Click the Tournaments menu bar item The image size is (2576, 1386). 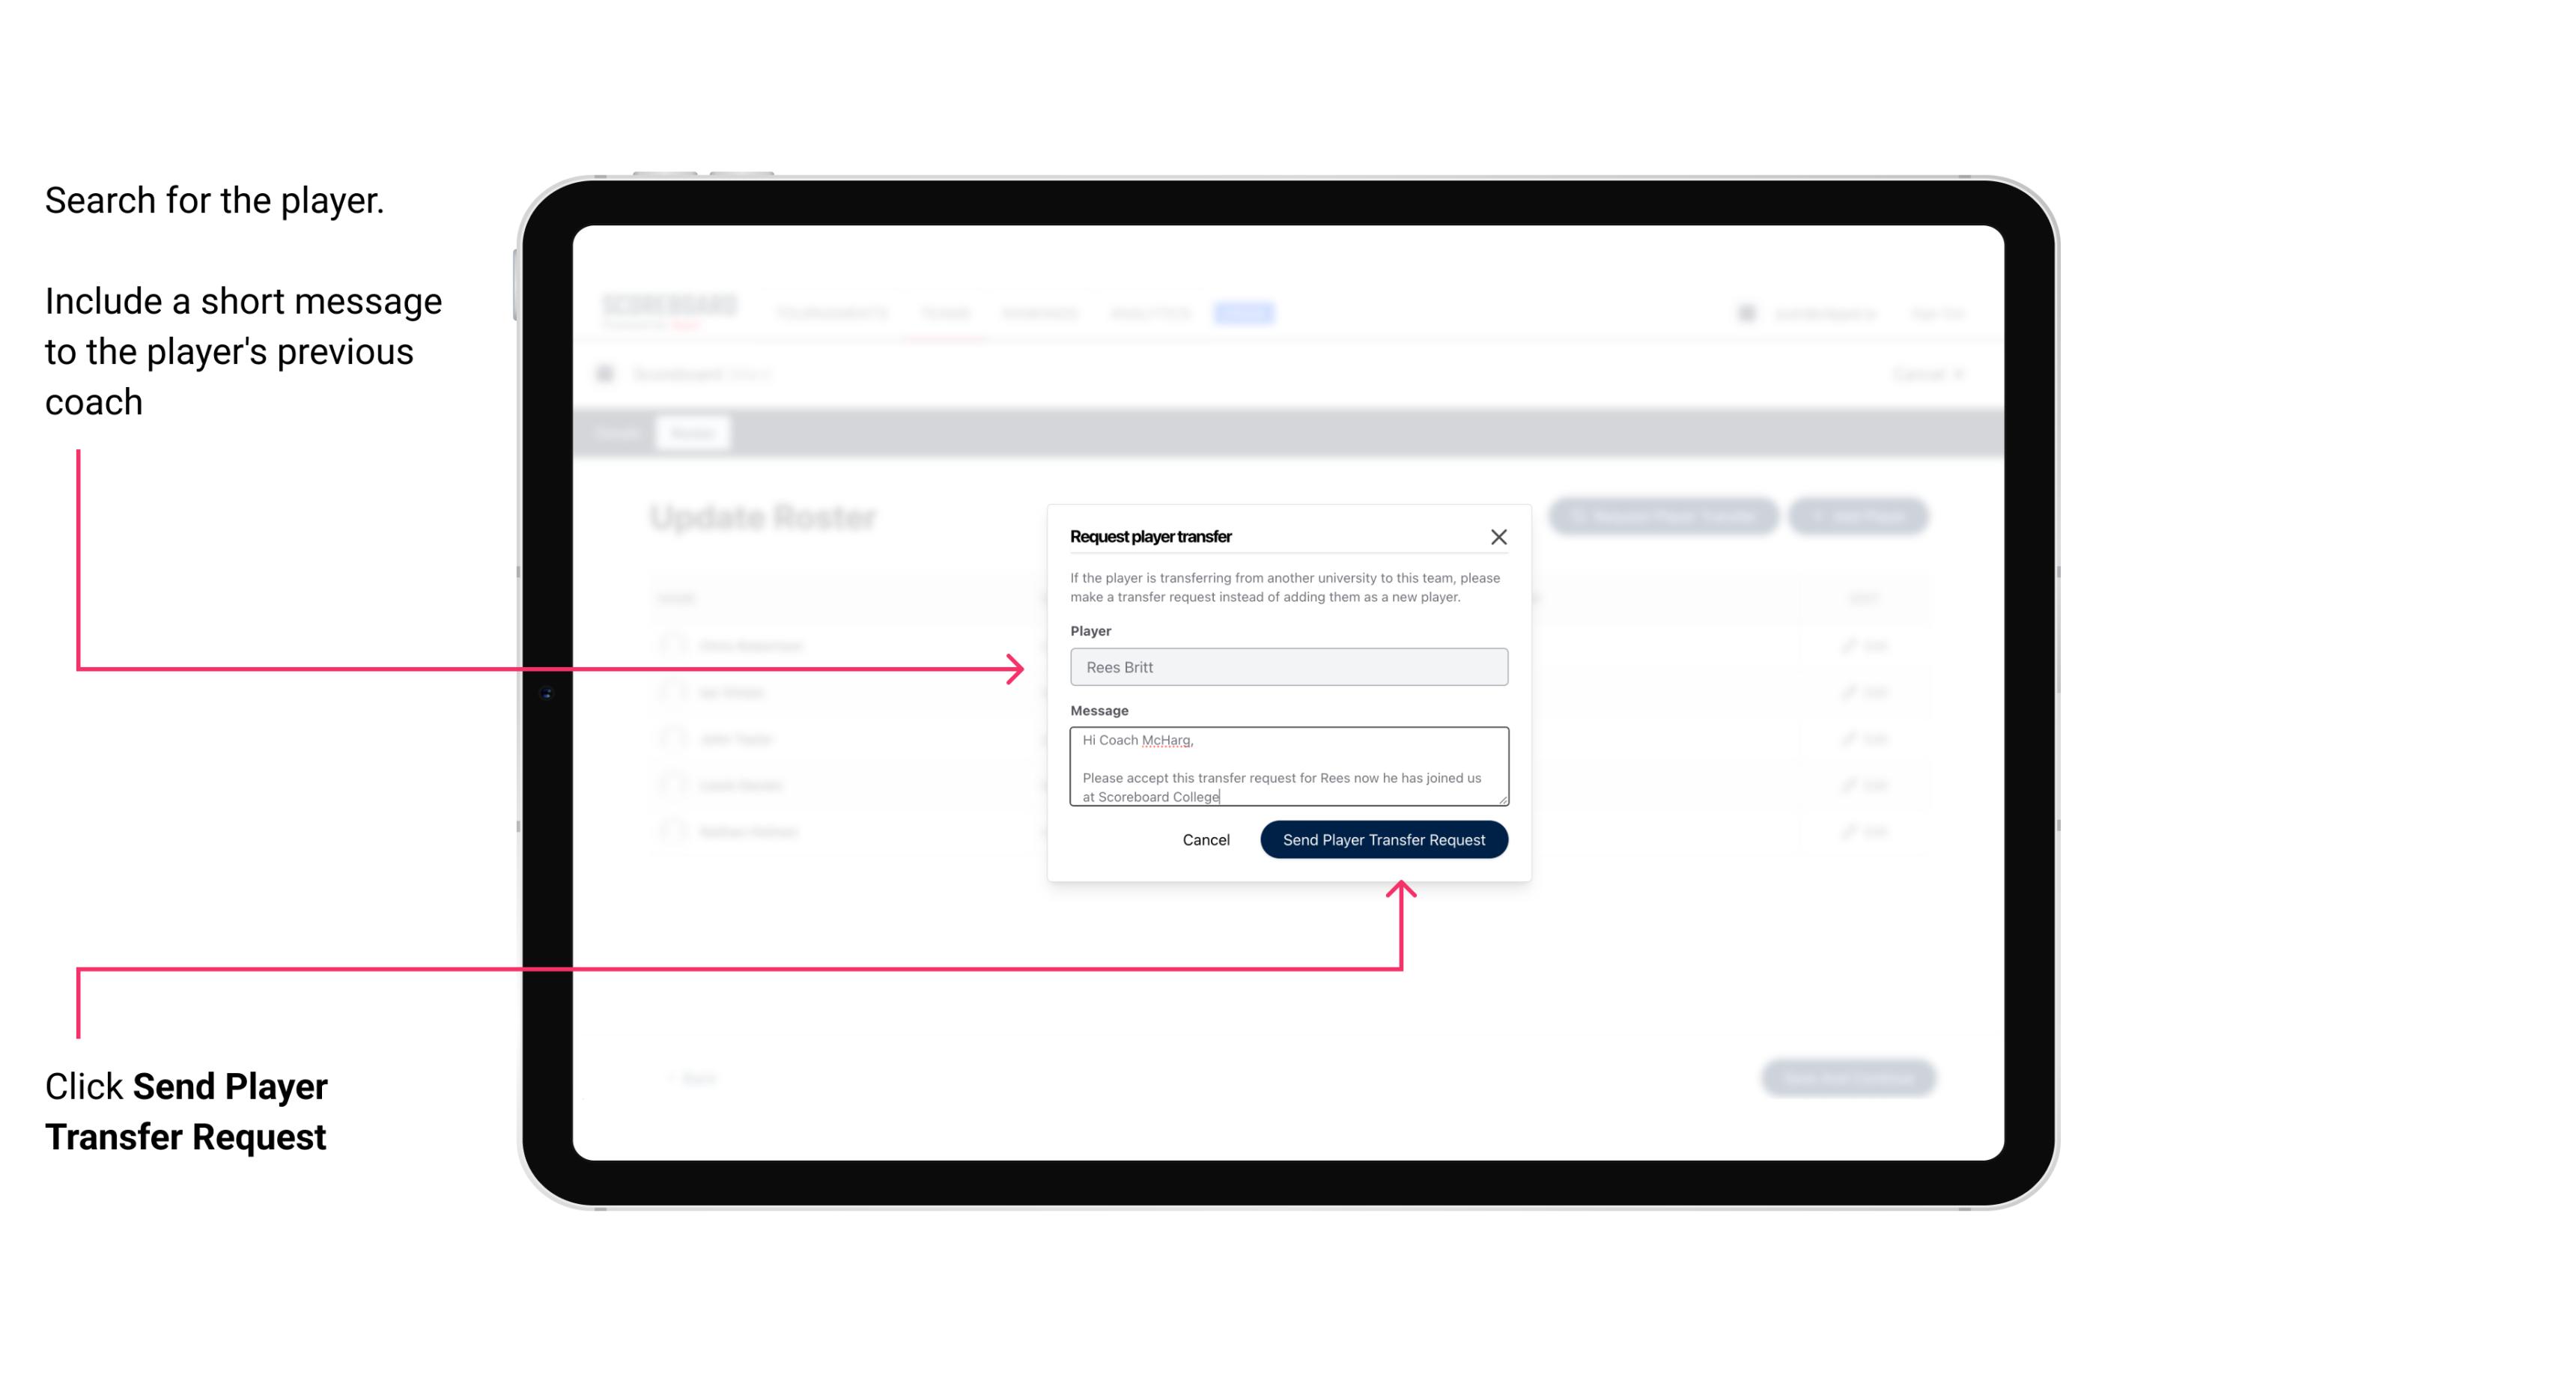tap(836, 312)
